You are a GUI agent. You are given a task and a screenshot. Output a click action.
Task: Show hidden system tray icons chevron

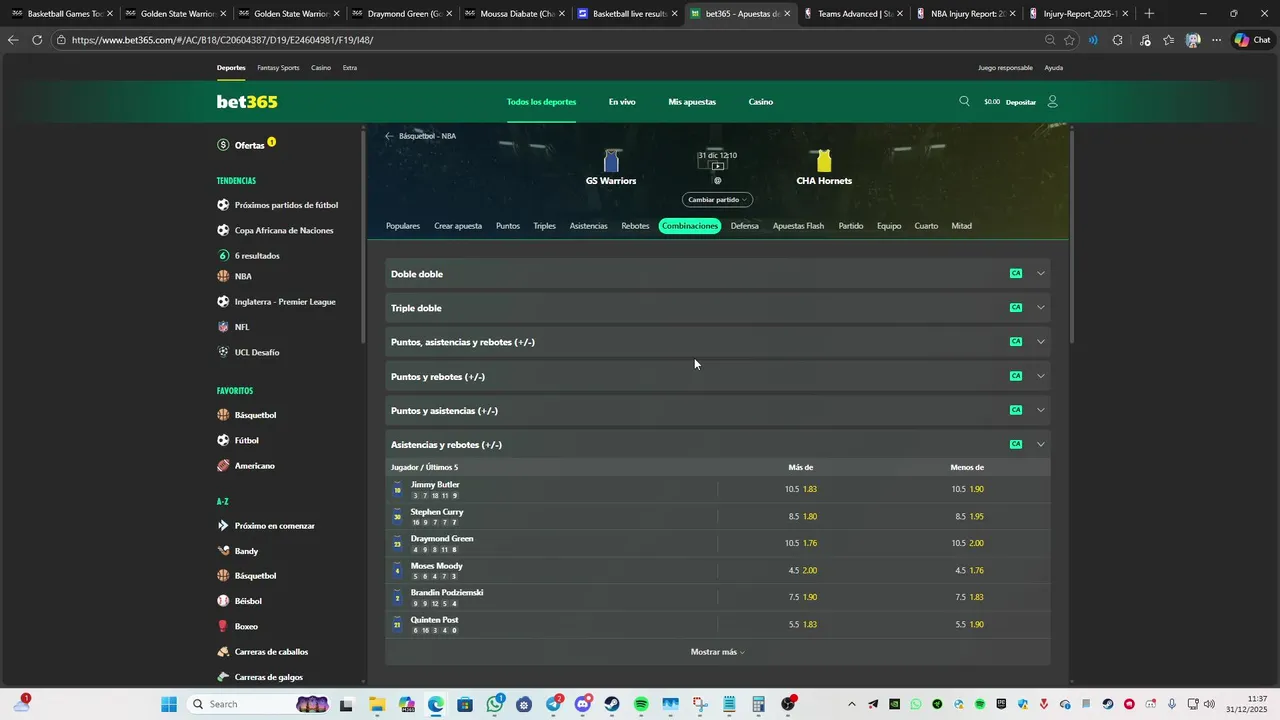[851, 704]
